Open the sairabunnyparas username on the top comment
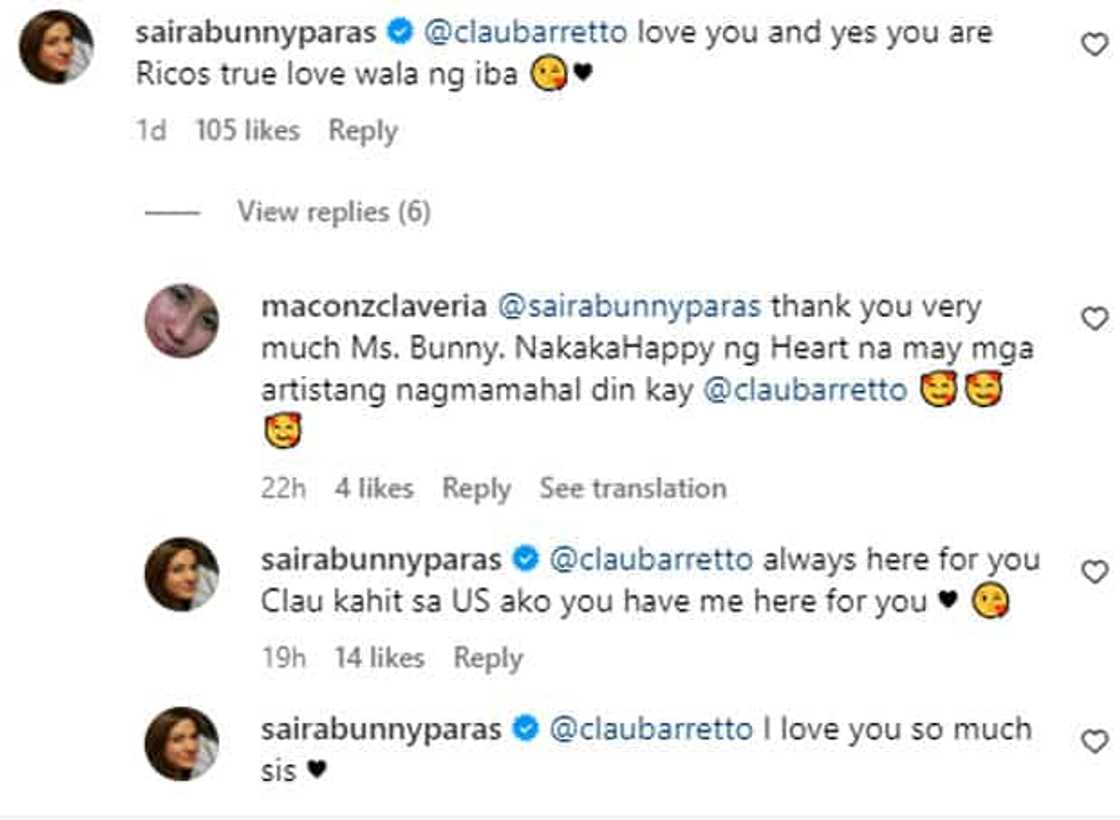Screen dimensions: 1120x820 (256, 32)
